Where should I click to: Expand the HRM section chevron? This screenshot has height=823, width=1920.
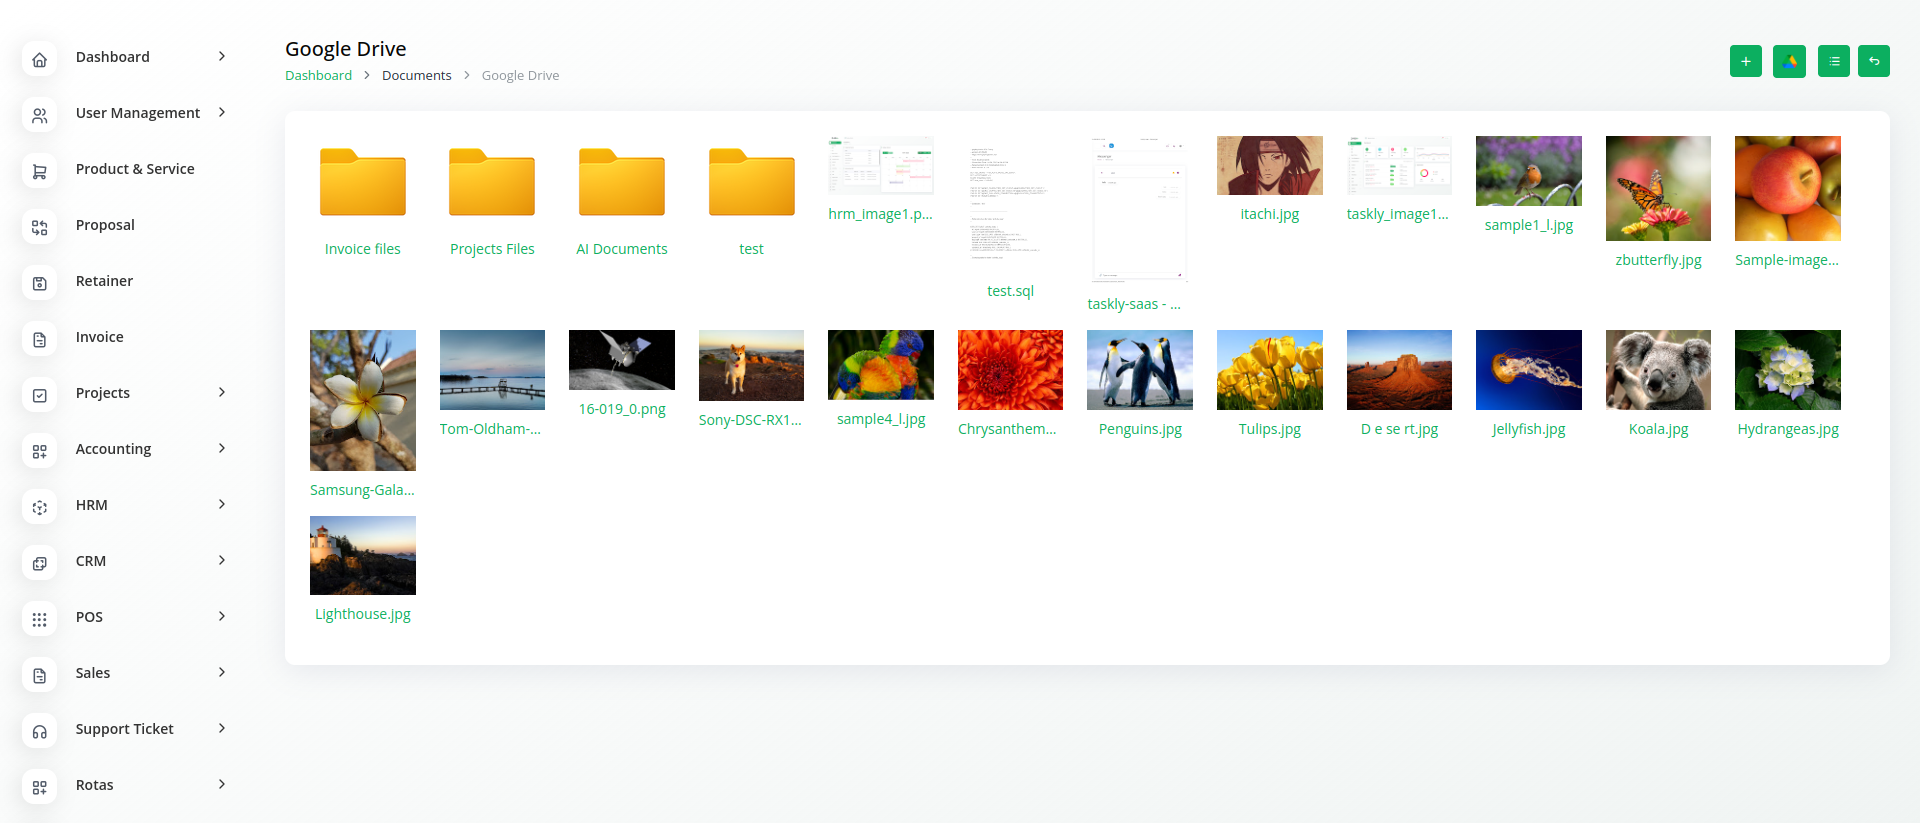tap(222, 505)
